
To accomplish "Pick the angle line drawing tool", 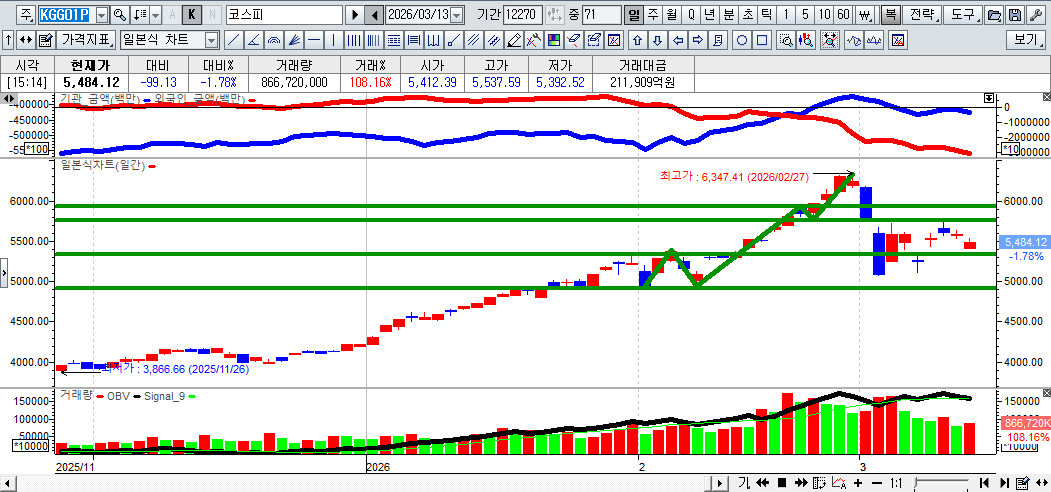I will (253, 40).
